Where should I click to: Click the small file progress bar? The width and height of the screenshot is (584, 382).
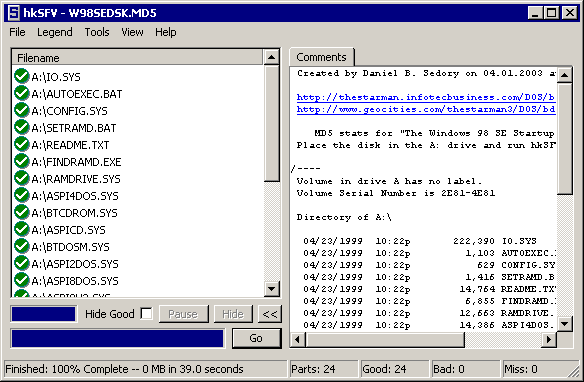[x=44, y=314]
